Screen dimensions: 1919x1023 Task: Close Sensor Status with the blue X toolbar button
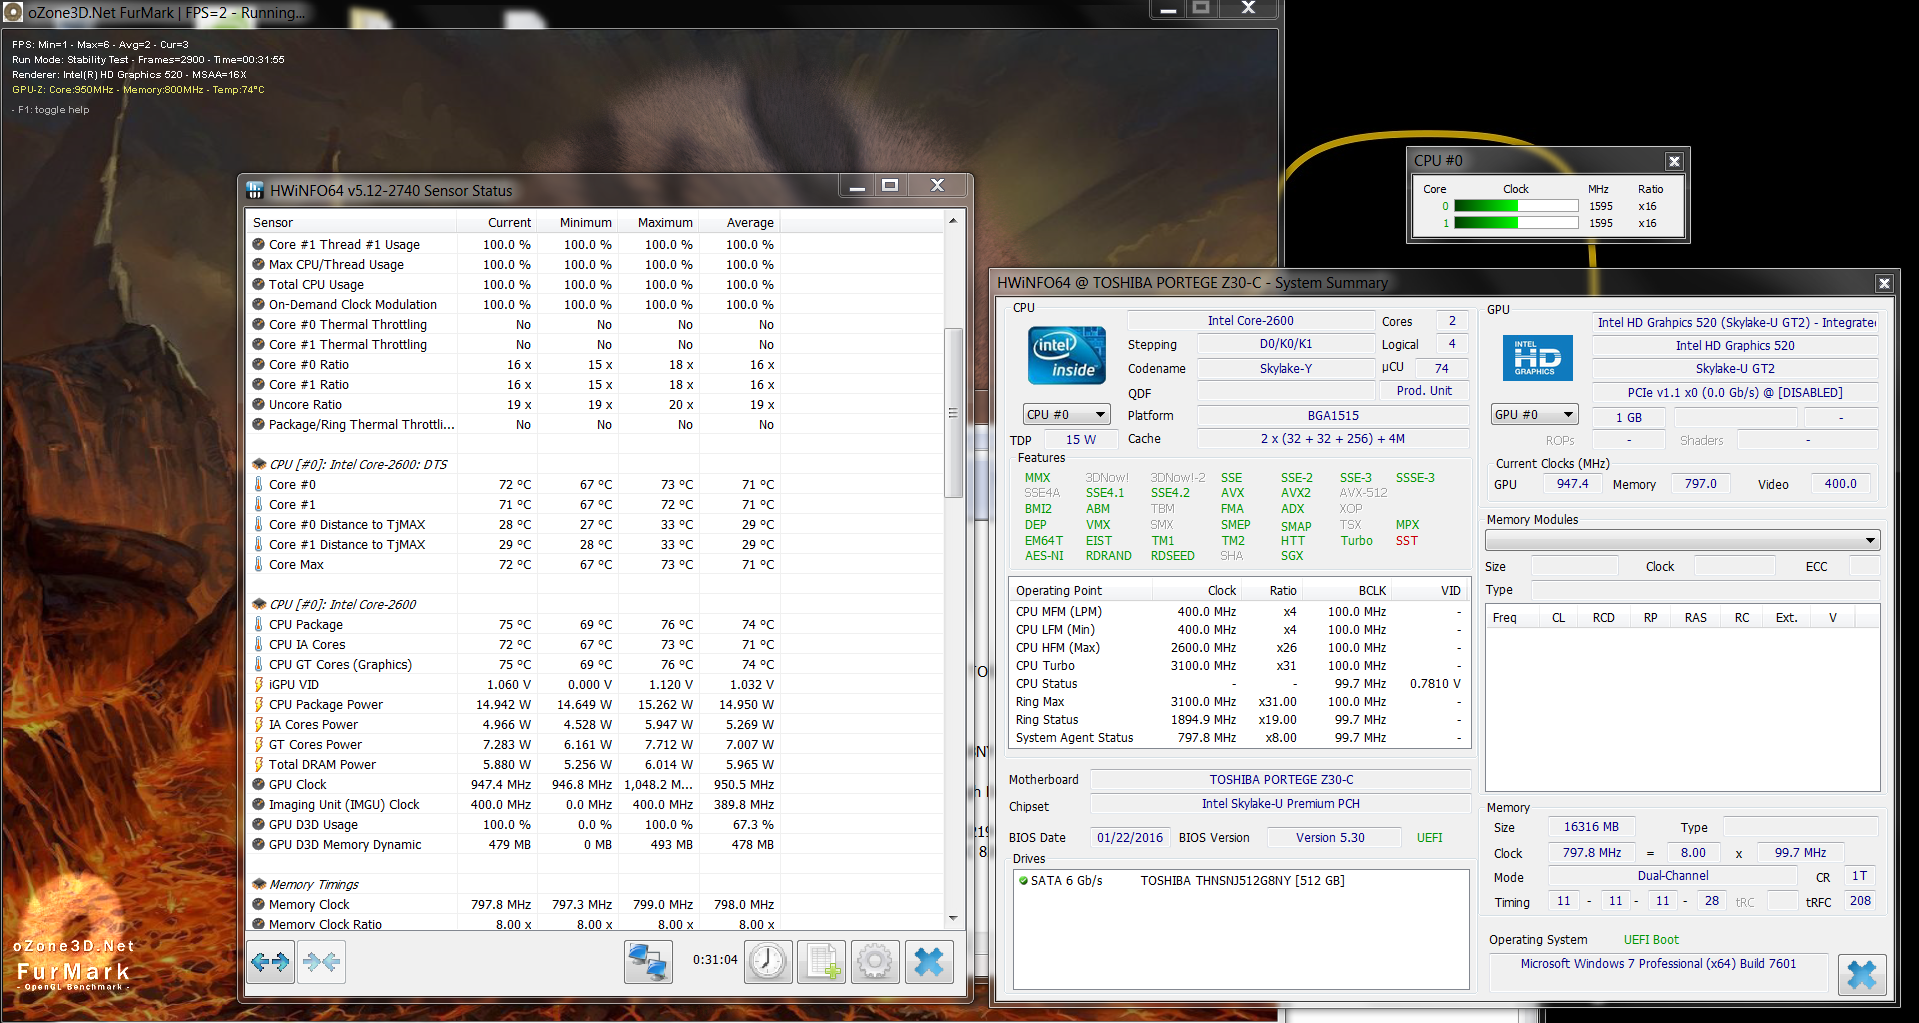(x=929, y=962)
